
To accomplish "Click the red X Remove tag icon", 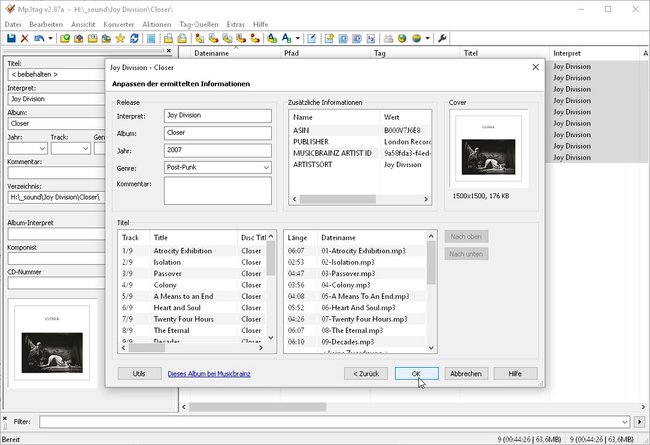I will 24,39.
